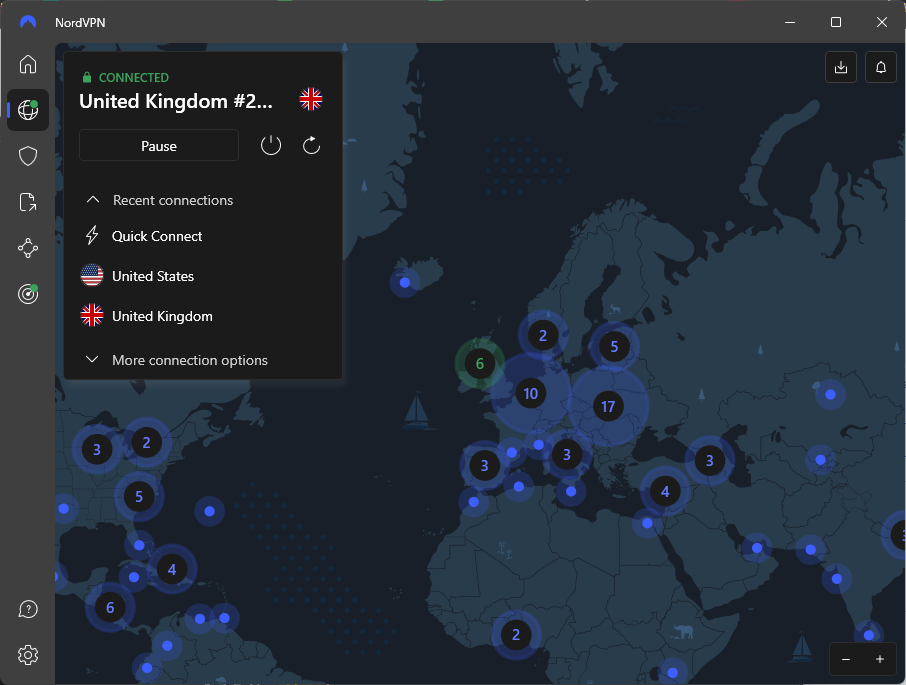Connect to United States recent connection

pyautogui.click(x=153, y=276)
